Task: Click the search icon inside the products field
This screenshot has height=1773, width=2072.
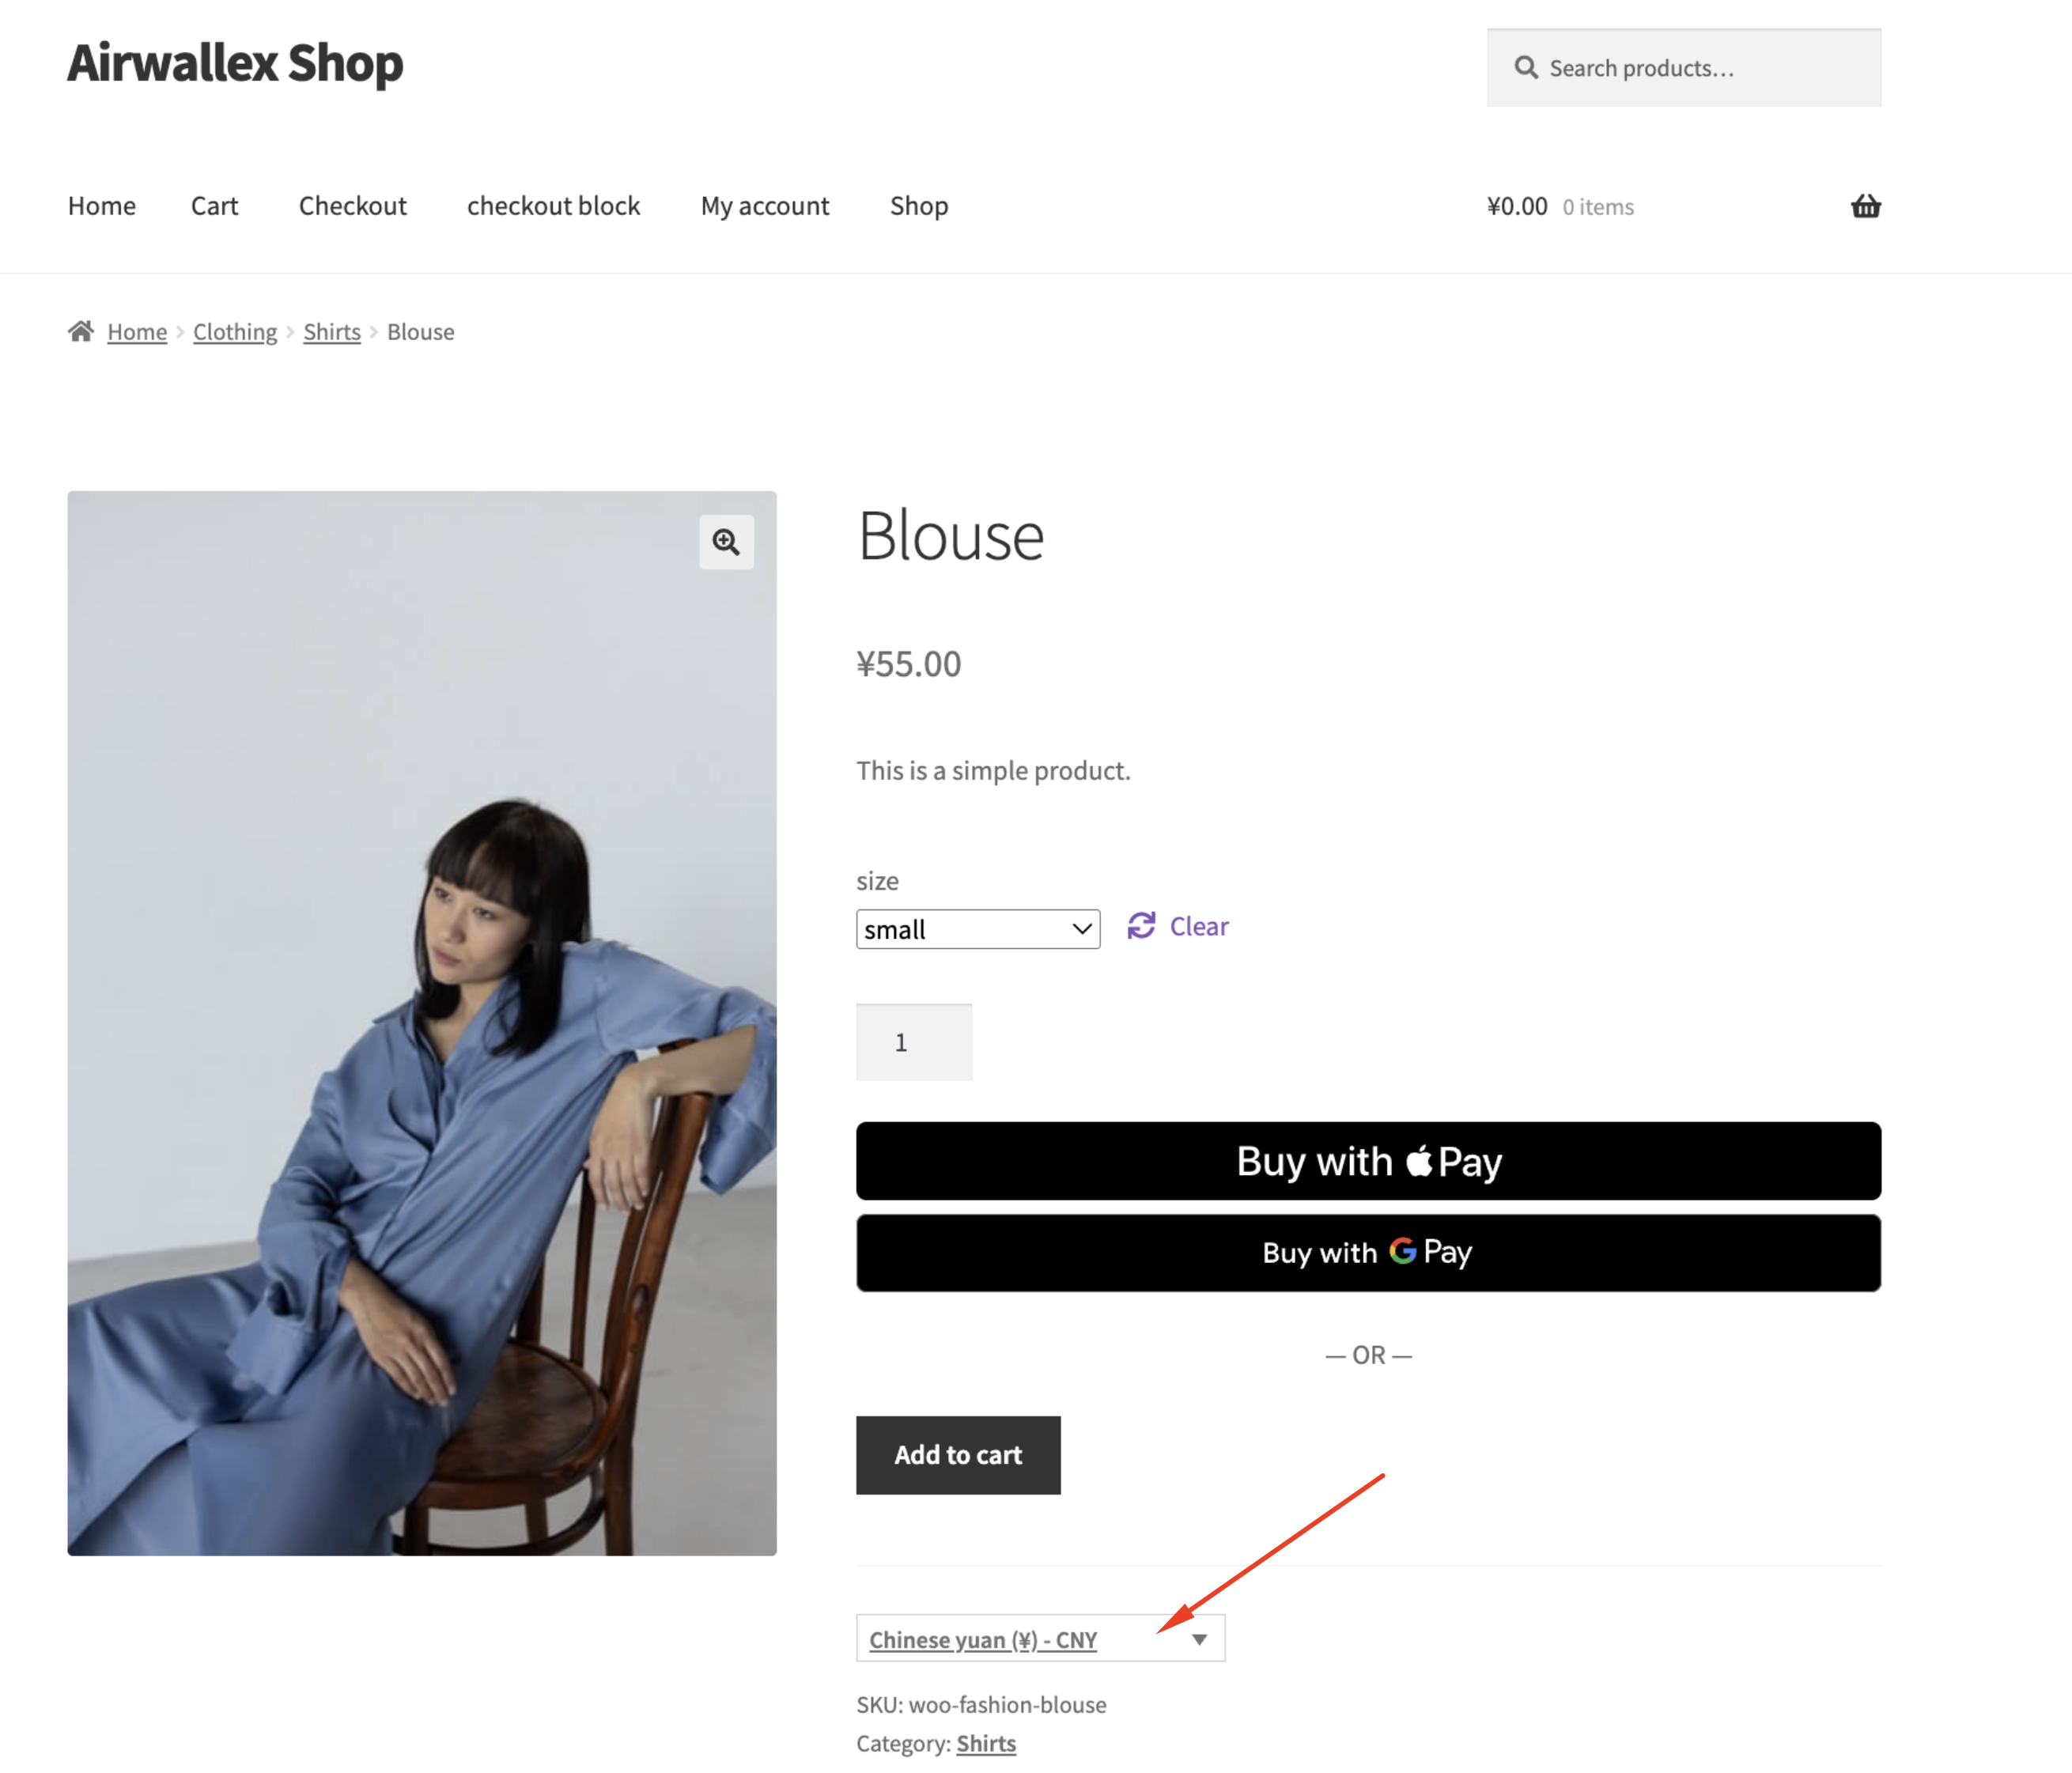Action: pyautogui.click(x=1526, y=67)
